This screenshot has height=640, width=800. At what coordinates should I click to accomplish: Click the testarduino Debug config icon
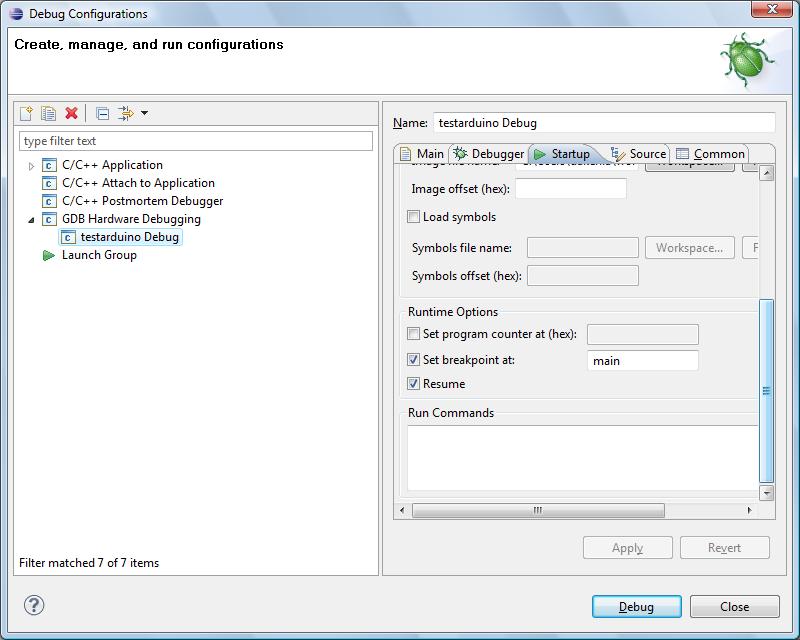[x=68, y=237]
